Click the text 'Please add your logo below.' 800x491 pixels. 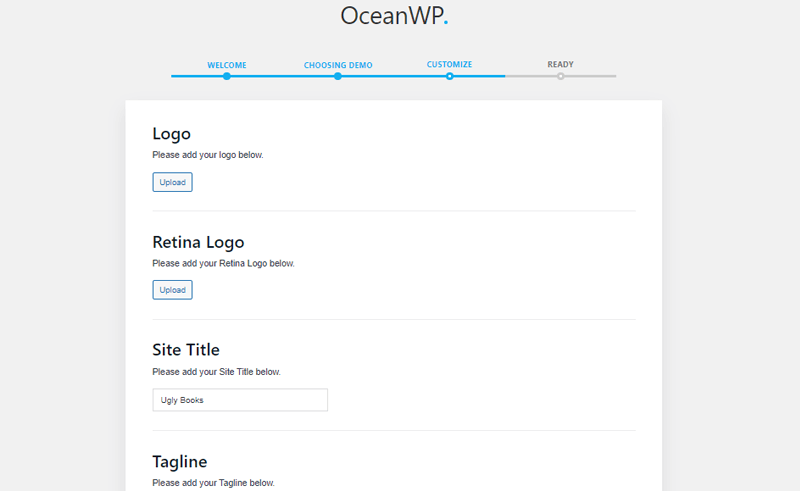point(208,155)
